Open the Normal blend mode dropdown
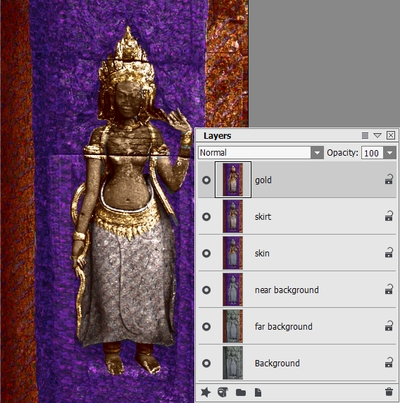This screenshot has height=403, width=400. coord(261,153)
